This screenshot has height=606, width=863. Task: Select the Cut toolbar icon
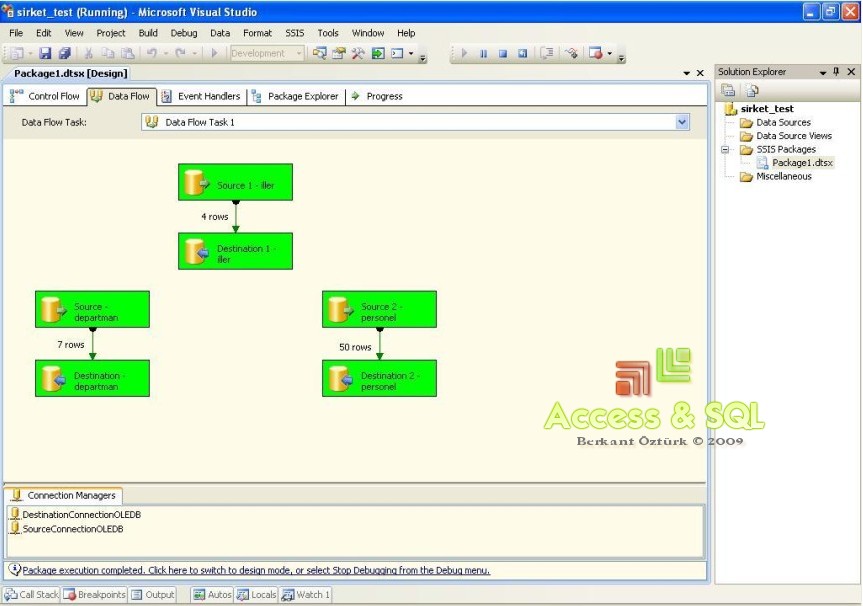click(x=88, y=51)
